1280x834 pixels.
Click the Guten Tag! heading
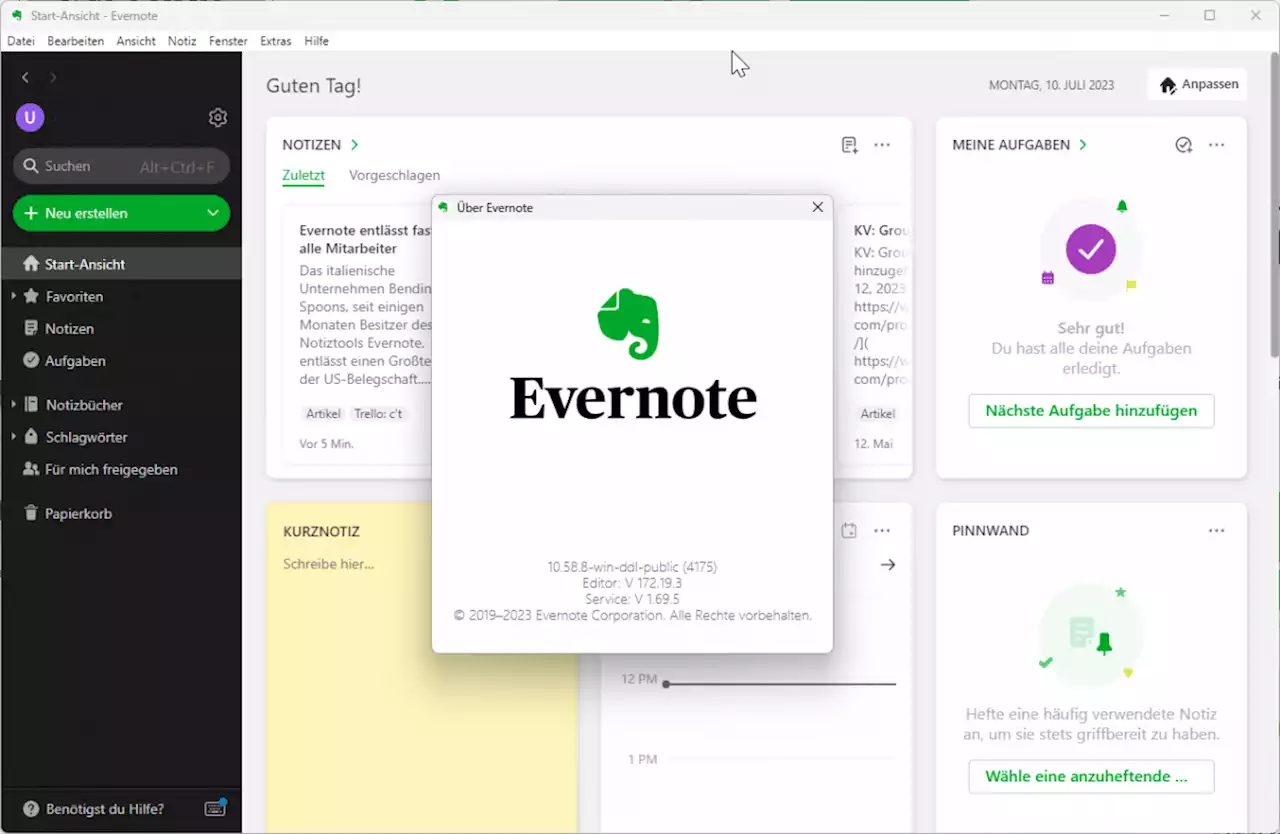tap(313, 86)
